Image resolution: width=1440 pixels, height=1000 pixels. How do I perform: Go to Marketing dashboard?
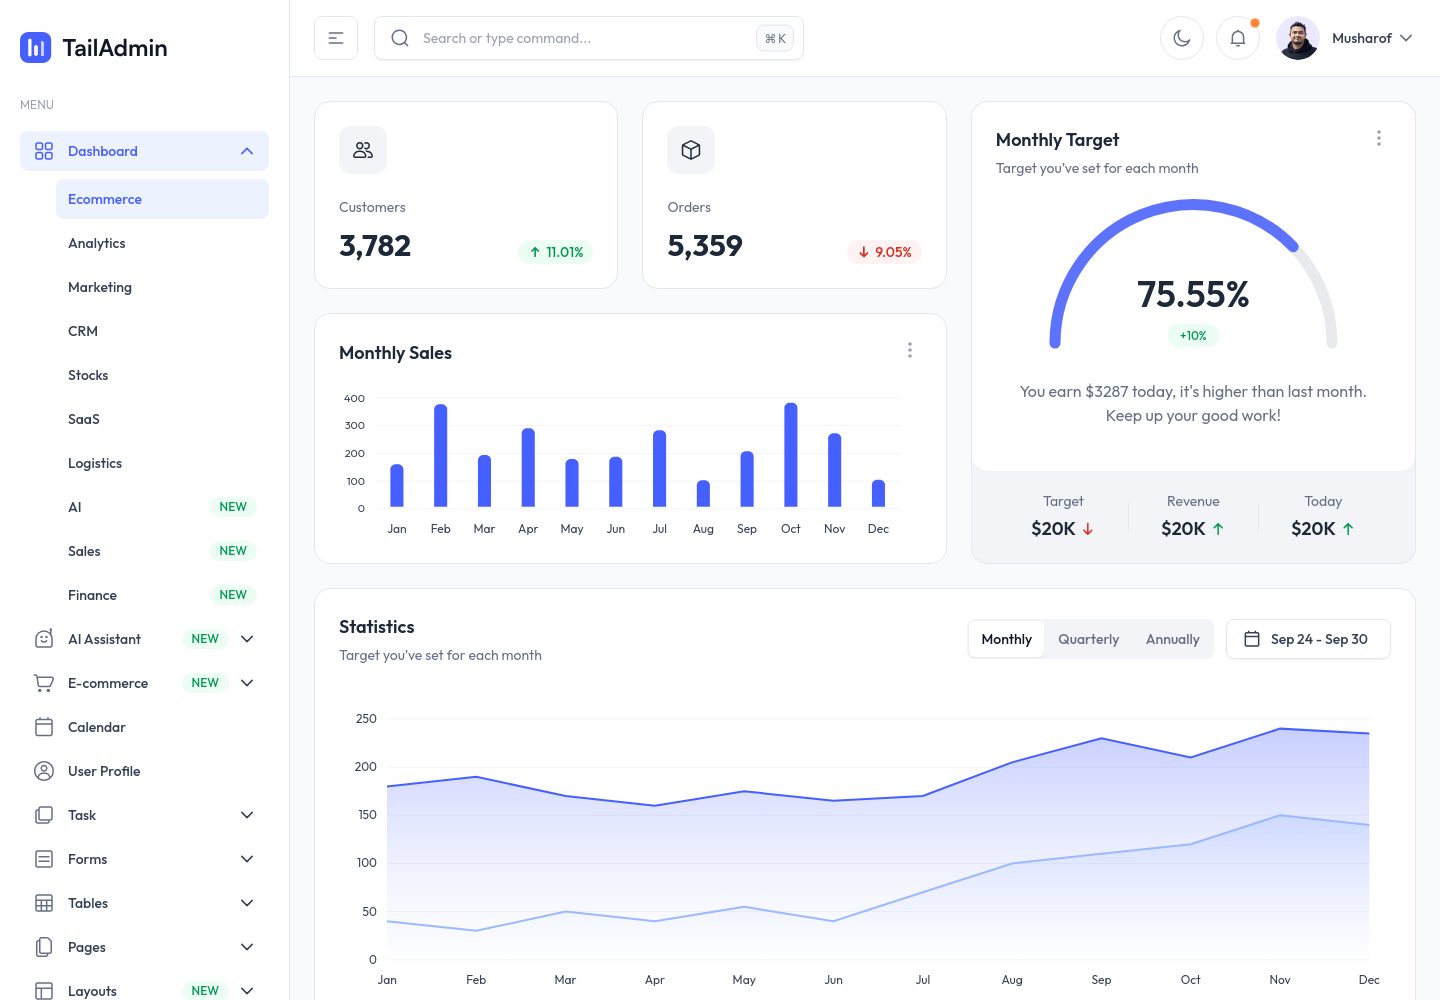pyautogui.click(x=162, y=287)
